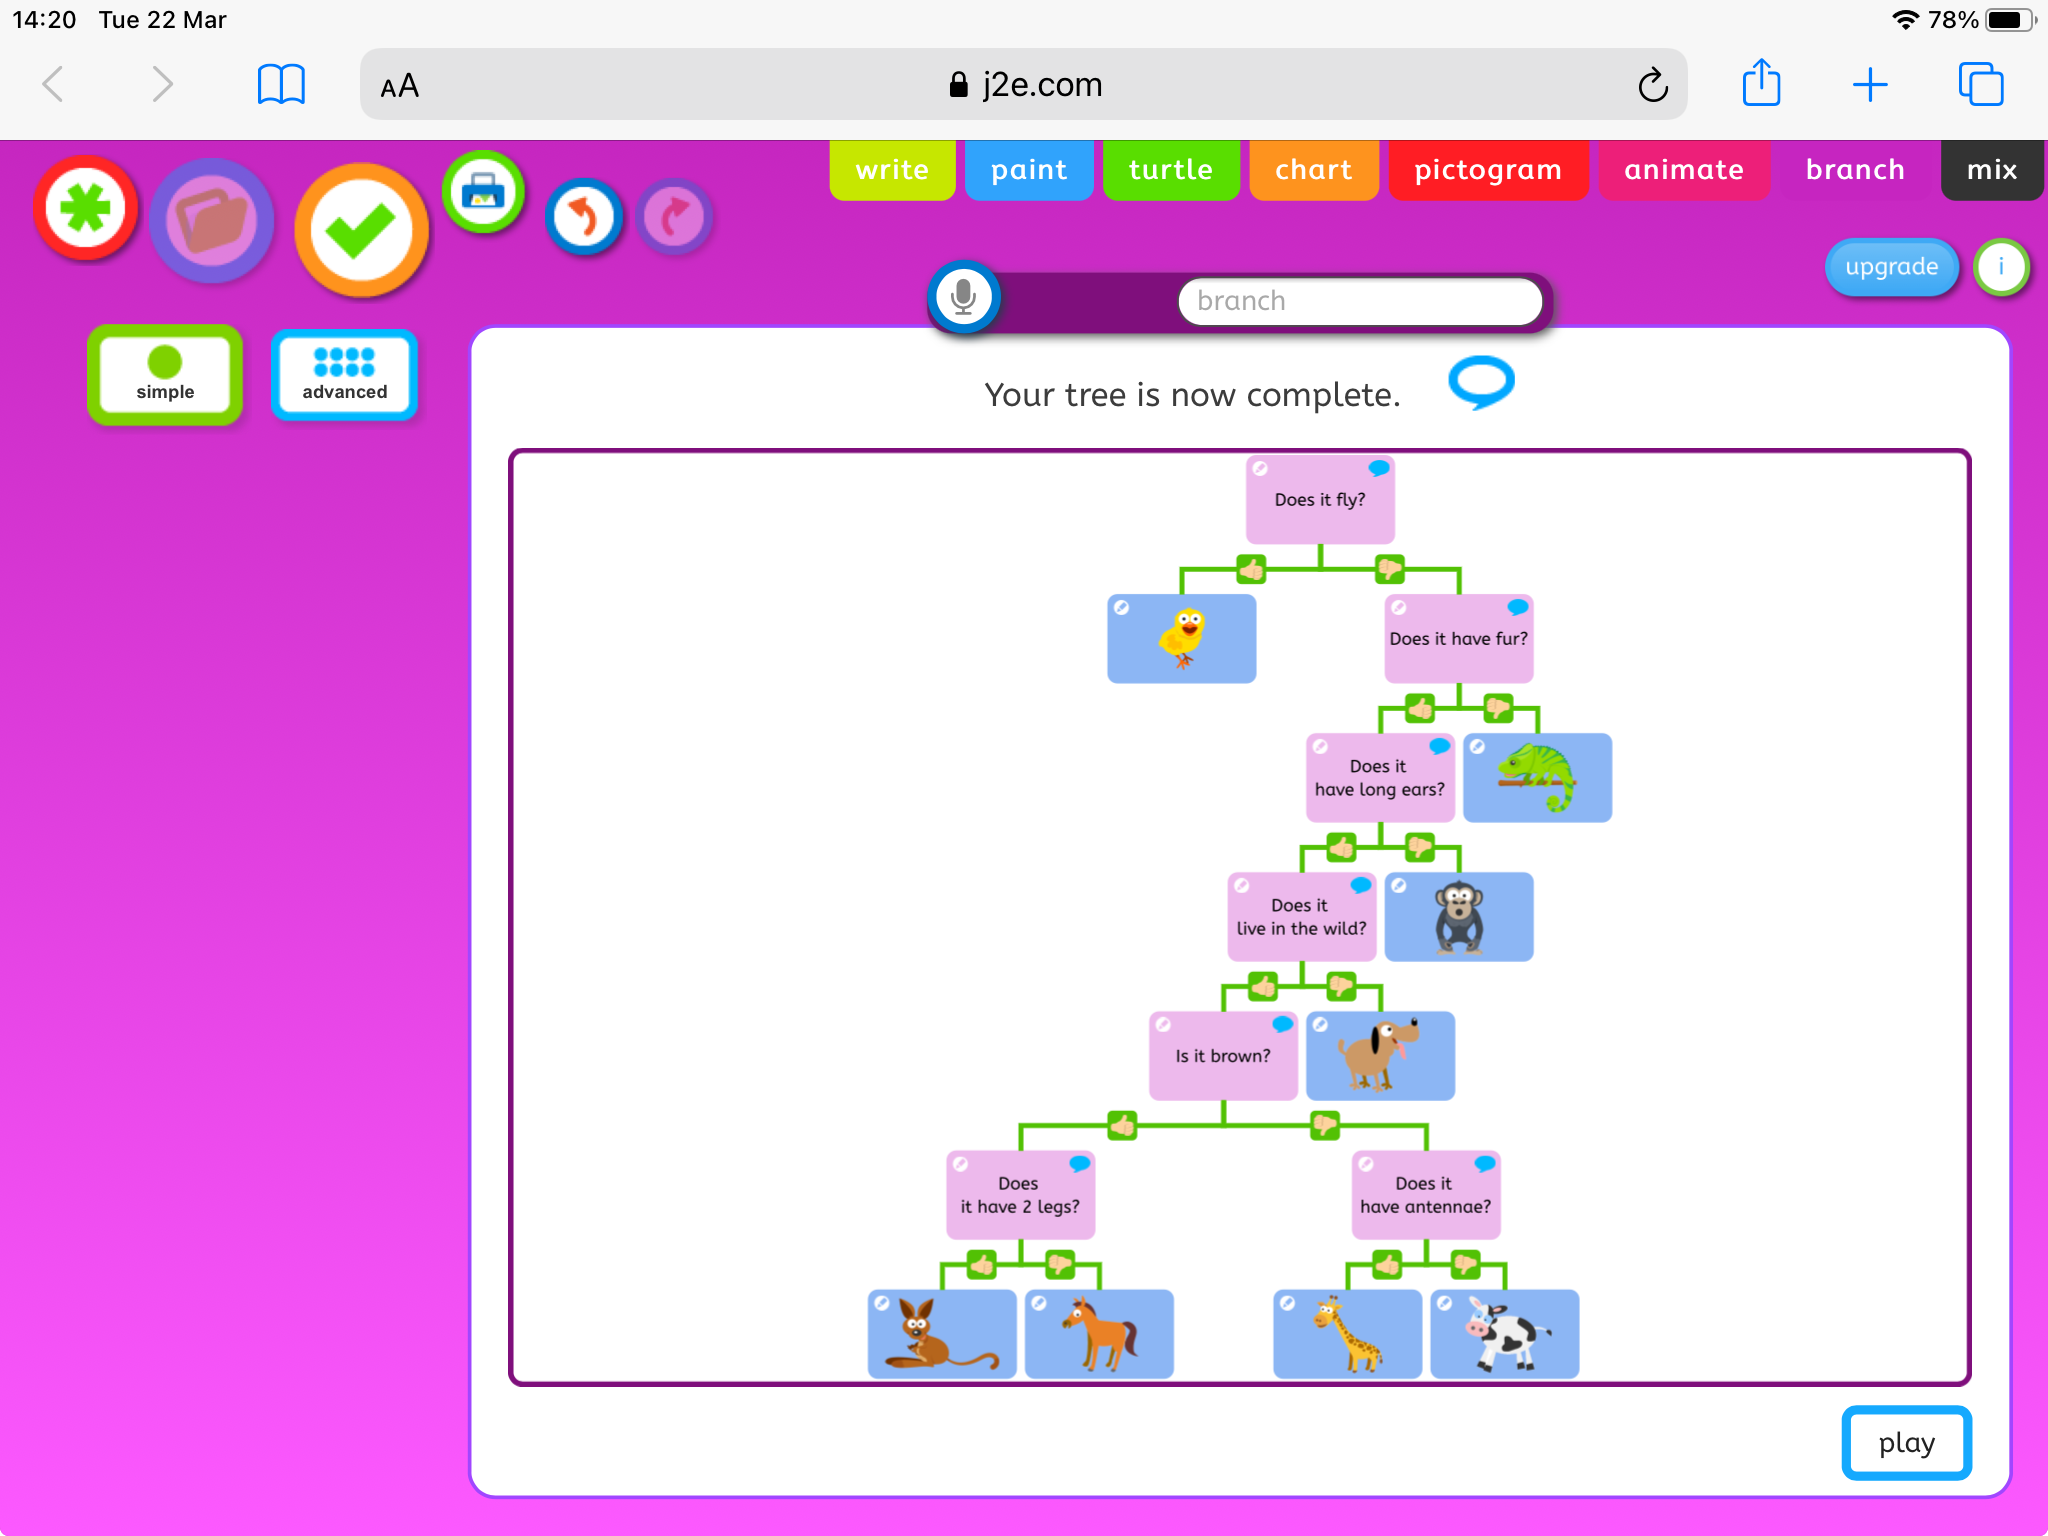Viewport: 2048px width, 1536px height.
Task: Select the Is it brown node
Action: pos(1223,1056)
